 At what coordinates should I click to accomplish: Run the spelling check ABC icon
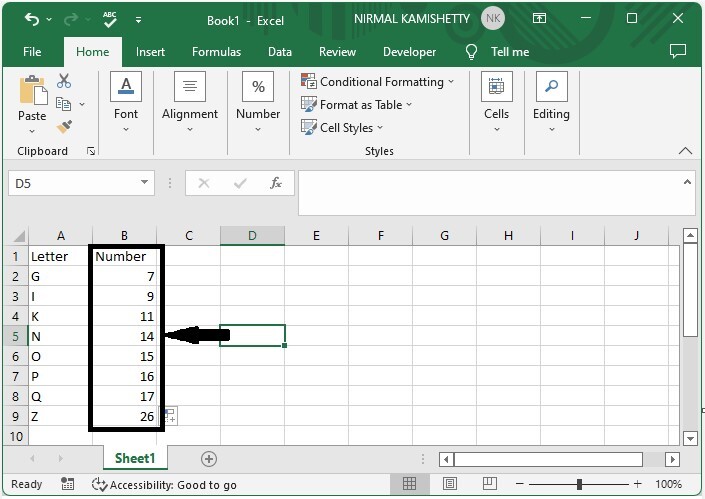109,19
